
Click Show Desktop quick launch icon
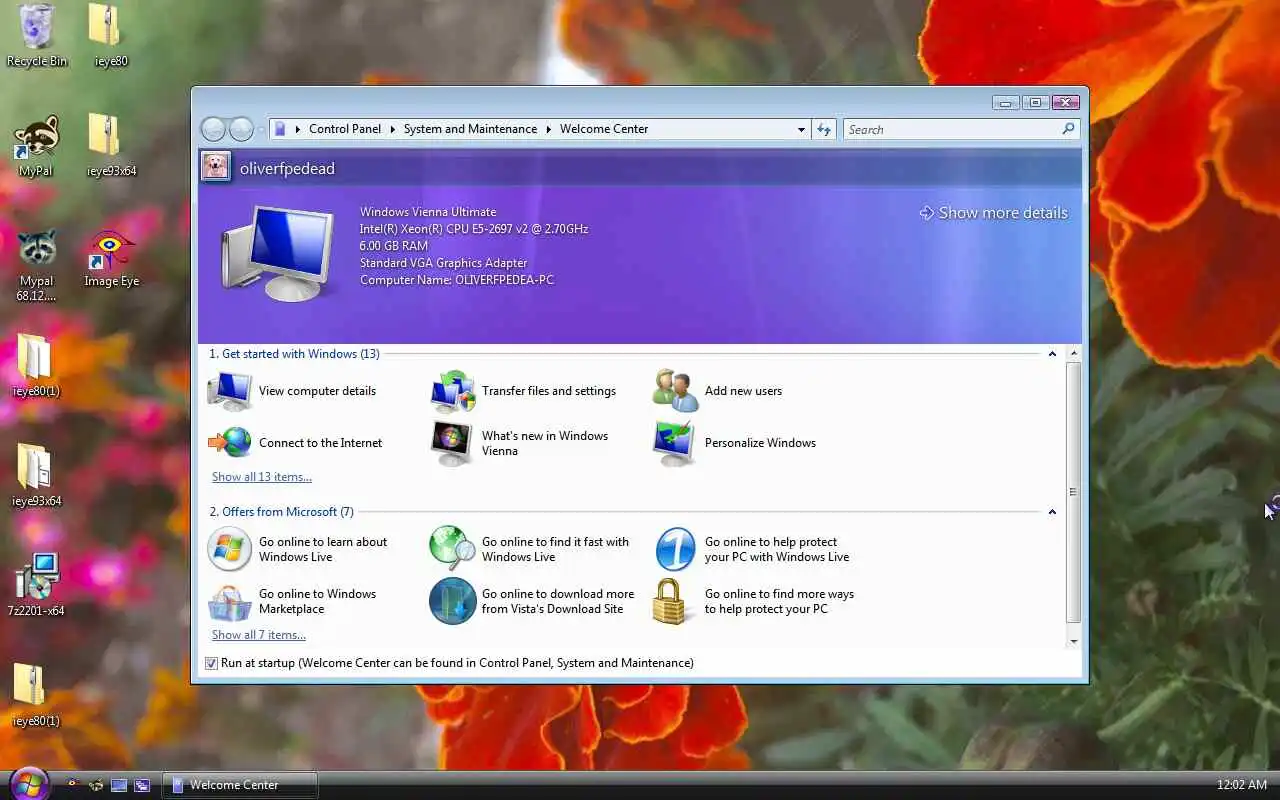coord(119,785)
